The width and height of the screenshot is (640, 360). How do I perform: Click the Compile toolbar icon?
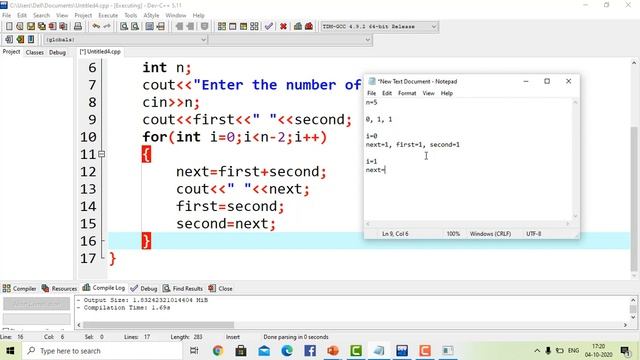coord(222,27)
